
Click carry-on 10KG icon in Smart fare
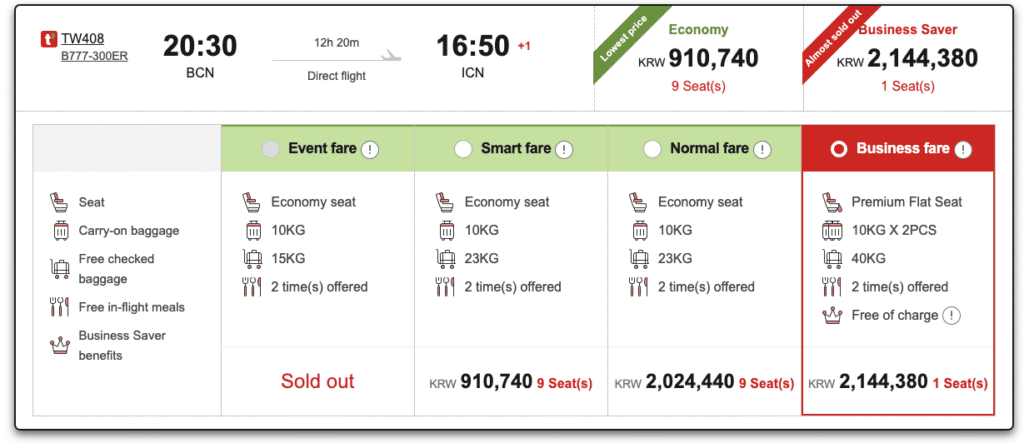pyautogui.click(x=445, y=231)
